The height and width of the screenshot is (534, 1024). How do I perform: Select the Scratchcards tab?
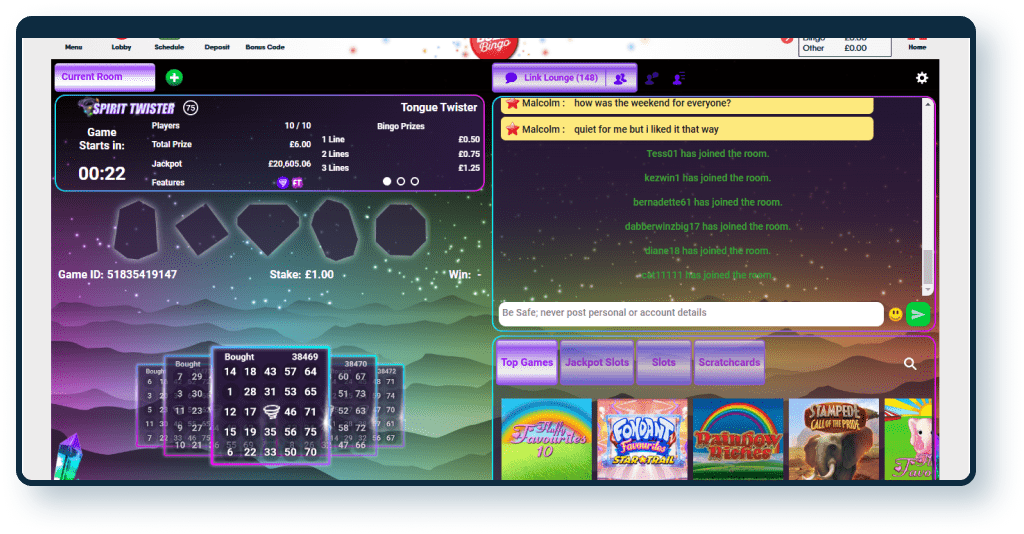pyautogui.click(x=729, y=362)
